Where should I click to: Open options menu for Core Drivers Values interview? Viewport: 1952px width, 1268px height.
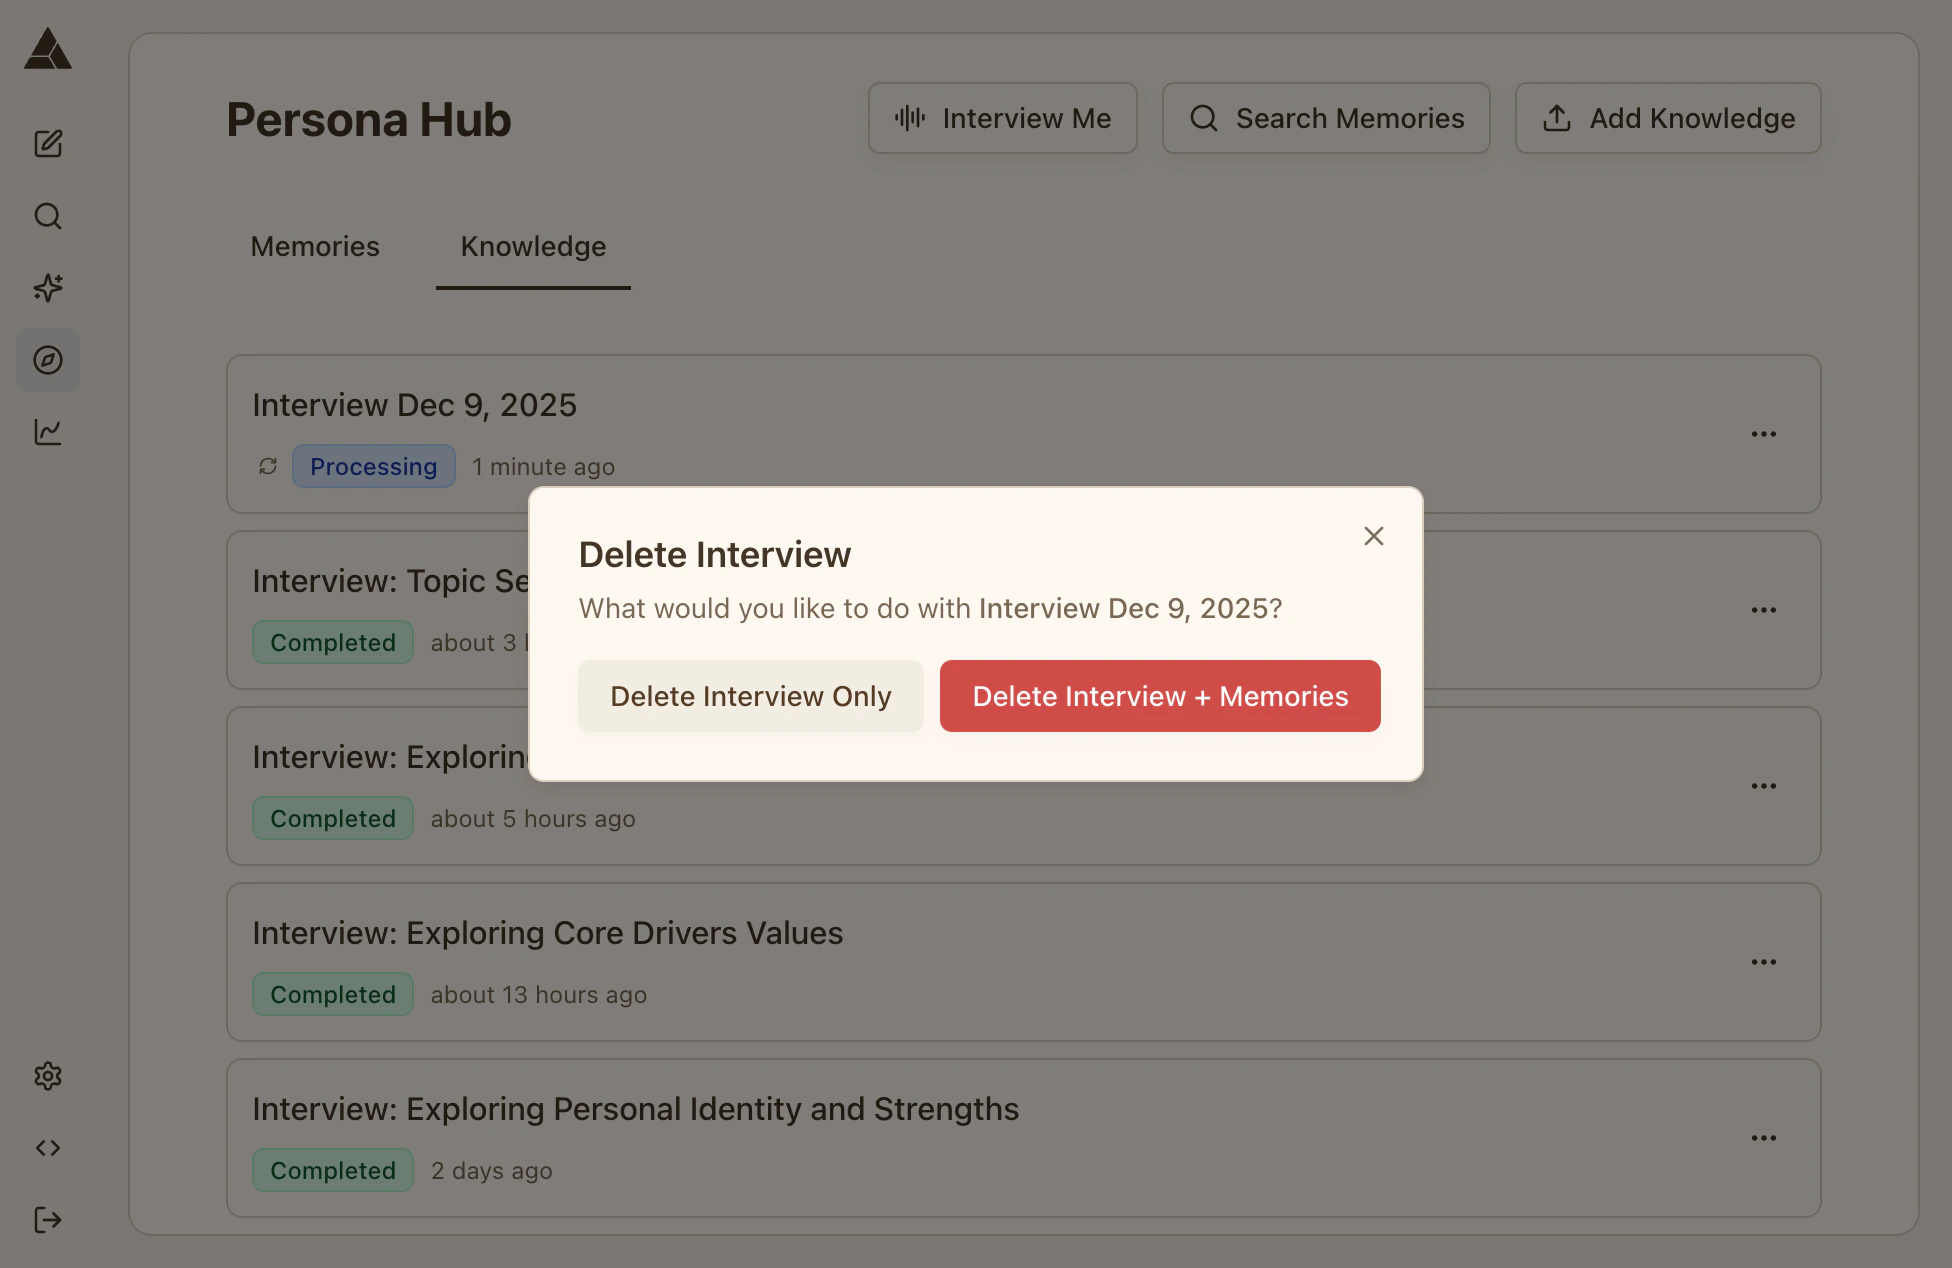(x=1764, y=962)
